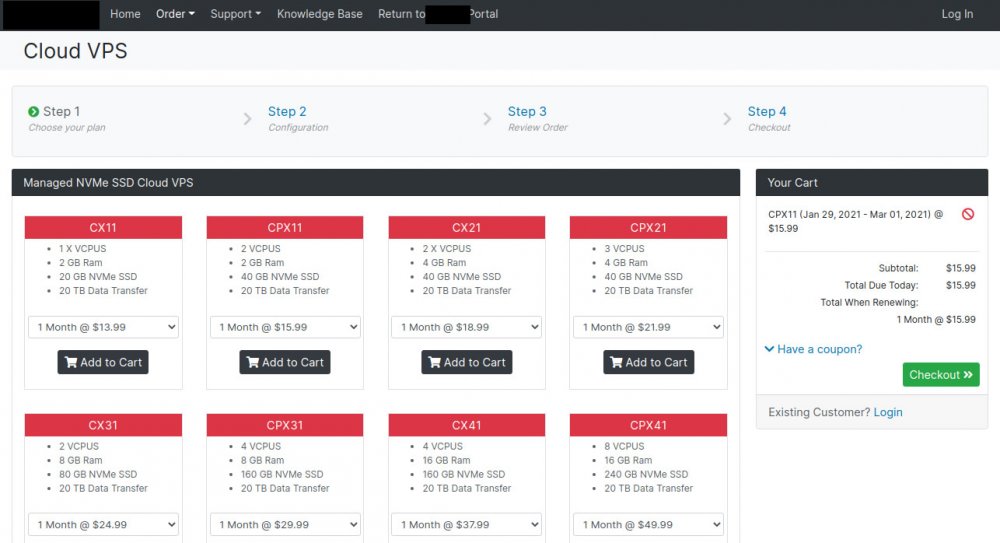1000x543 pixels.
Task: Select the Step 1 Choose your plan
Action: 67,119
